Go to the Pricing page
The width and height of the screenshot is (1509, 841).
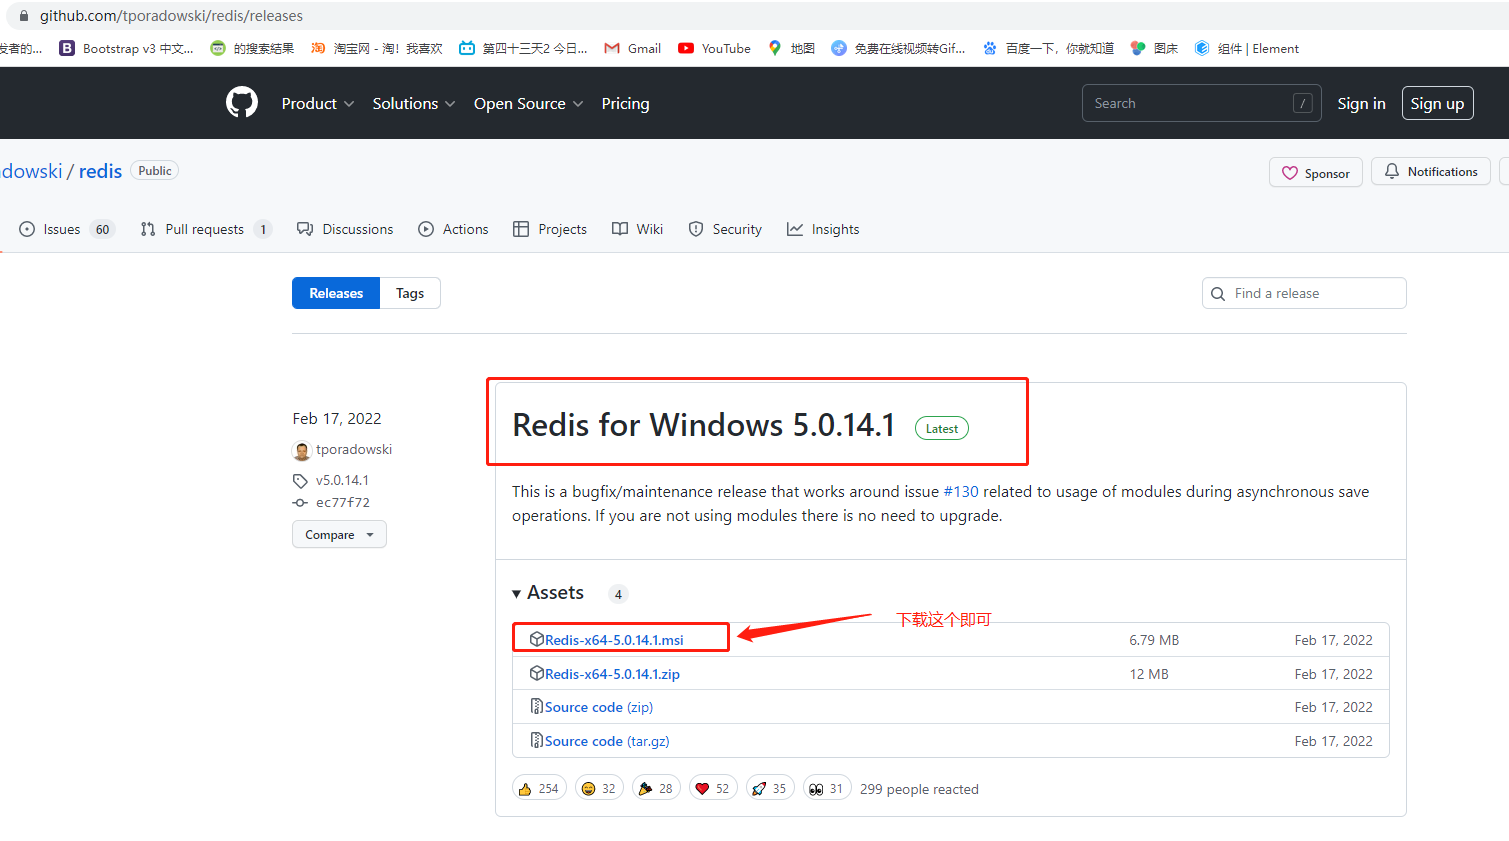[625, 104]
